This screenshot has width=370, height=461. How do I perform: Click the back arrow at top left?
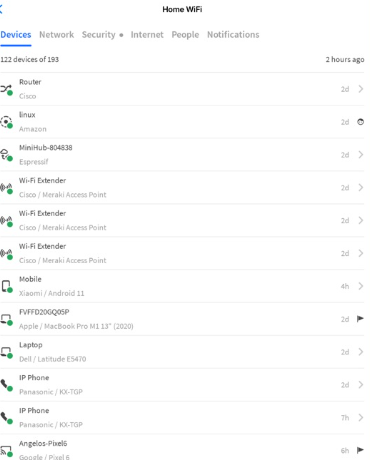1,9
